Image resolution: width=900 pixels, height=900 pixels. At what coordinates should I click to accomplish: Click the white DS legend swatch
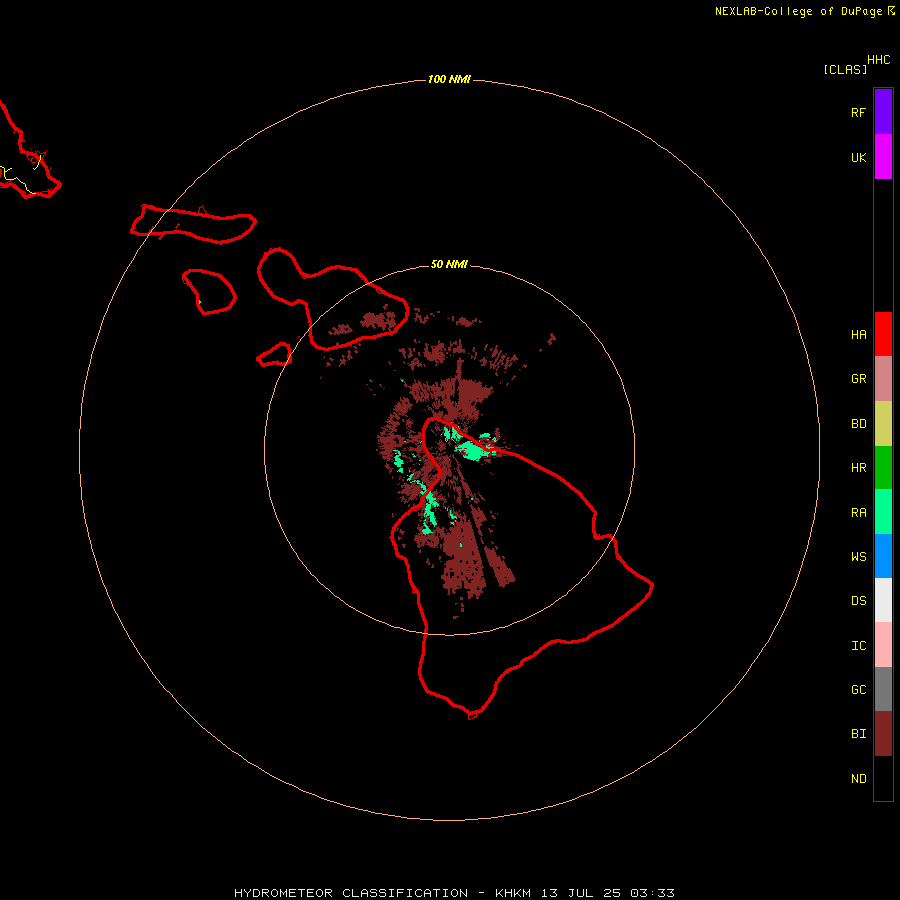coord(883,600)
